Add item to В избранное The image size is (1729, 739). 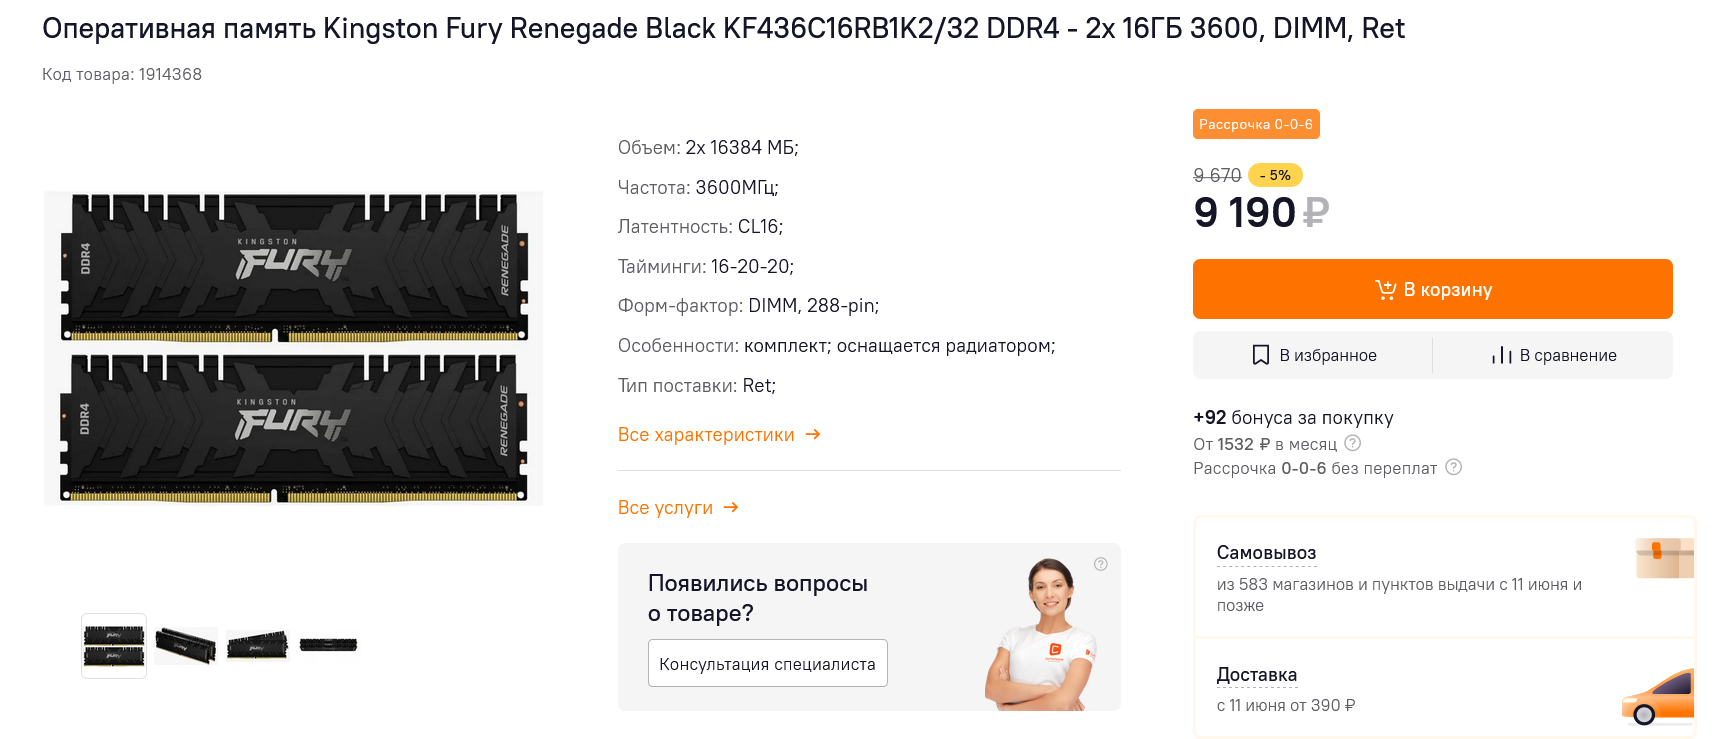click(x=1313, y=355)
